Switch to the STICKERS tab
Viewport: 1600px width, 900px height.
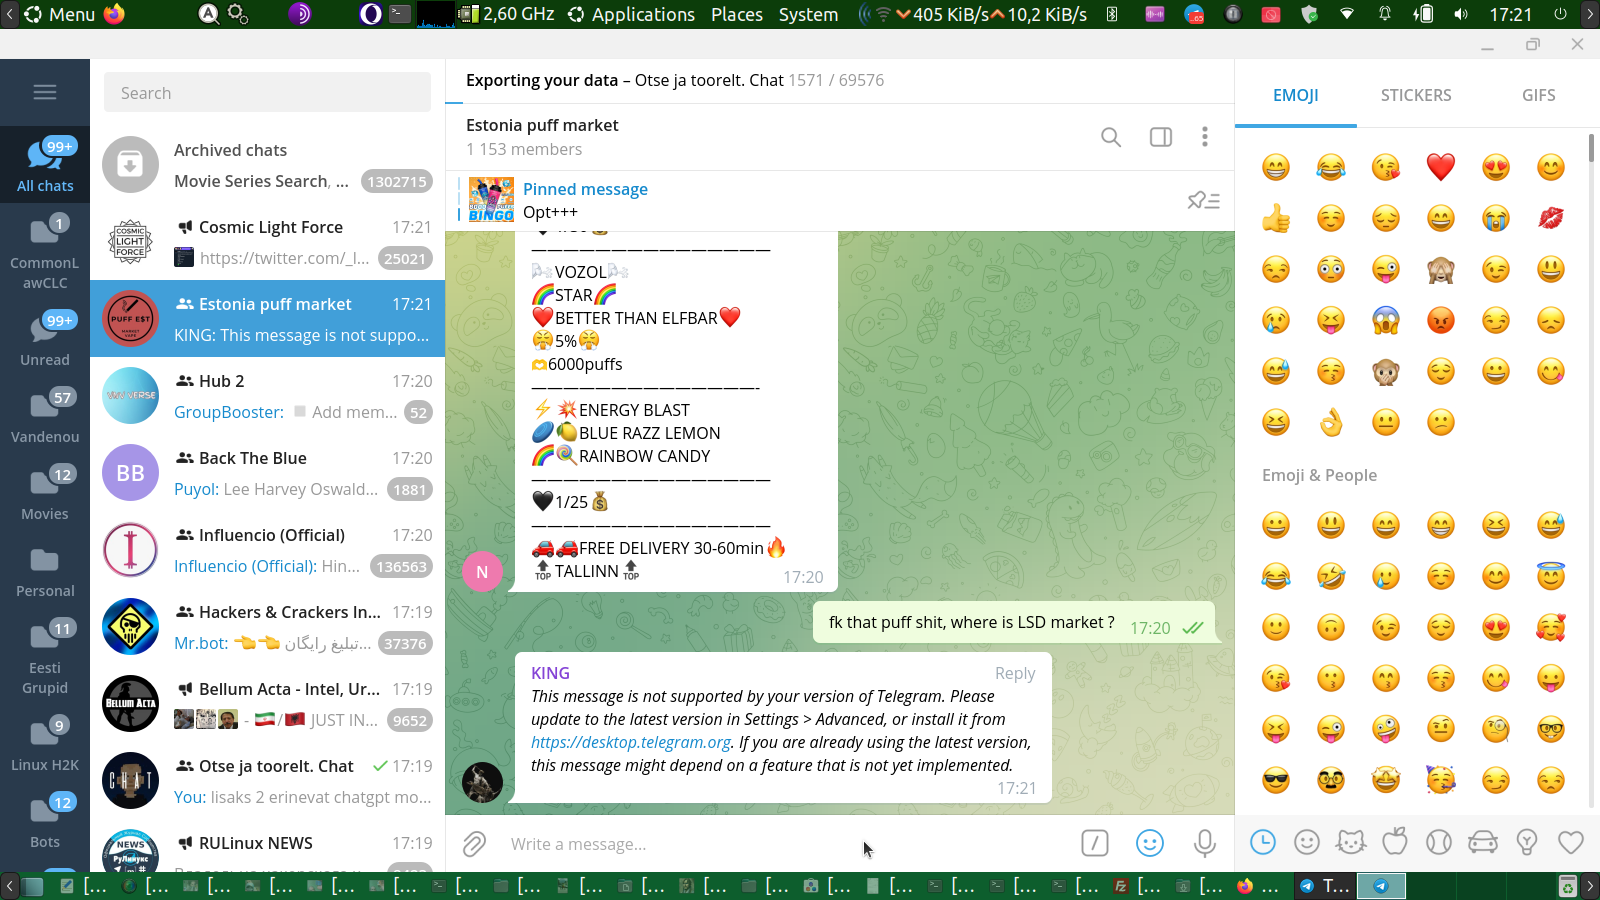(1416, 95)
